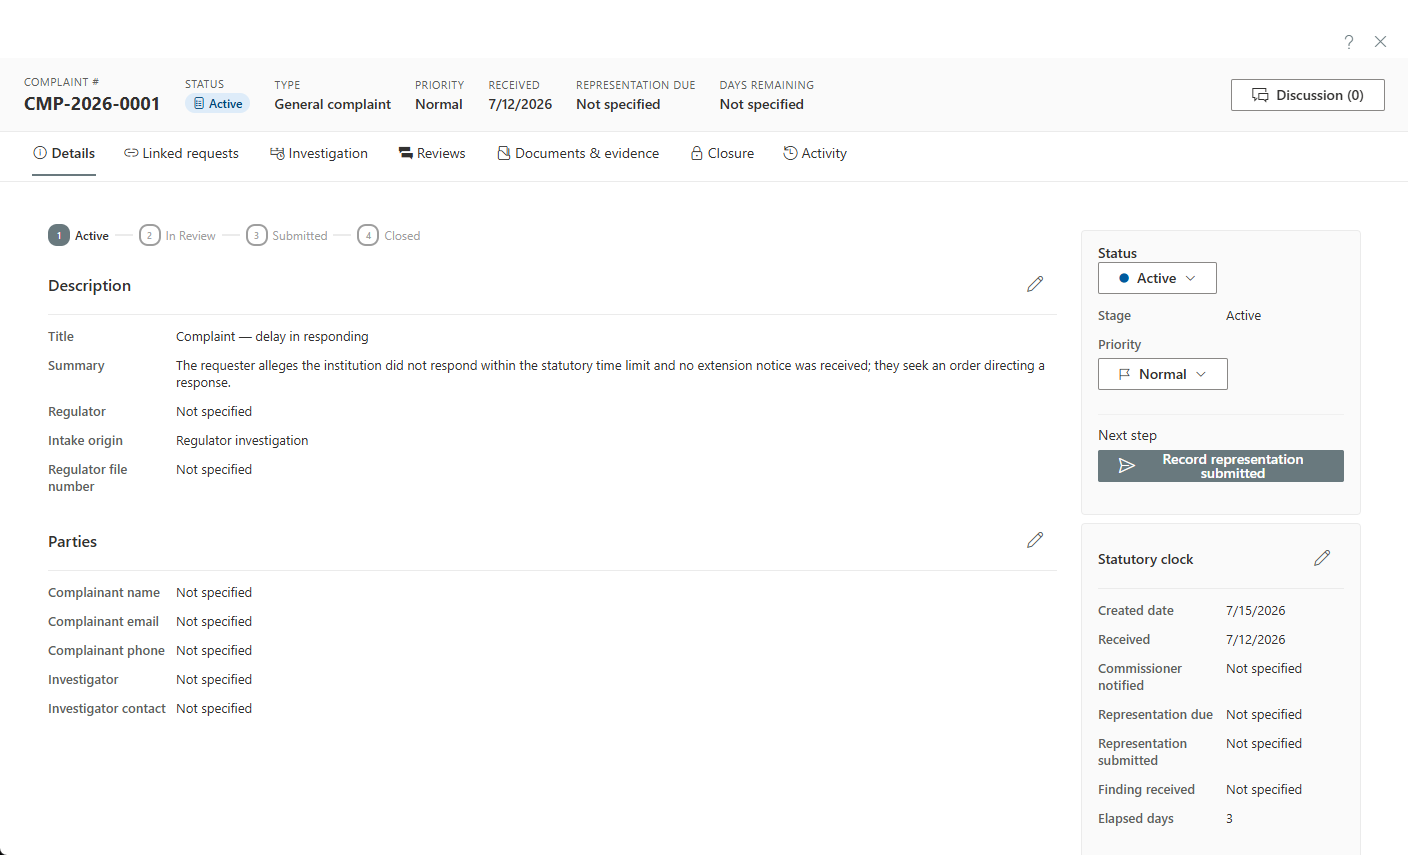Screen dimensions: 1408x855
Task: Click the Elapsed days value 3
Action: 1230,819
